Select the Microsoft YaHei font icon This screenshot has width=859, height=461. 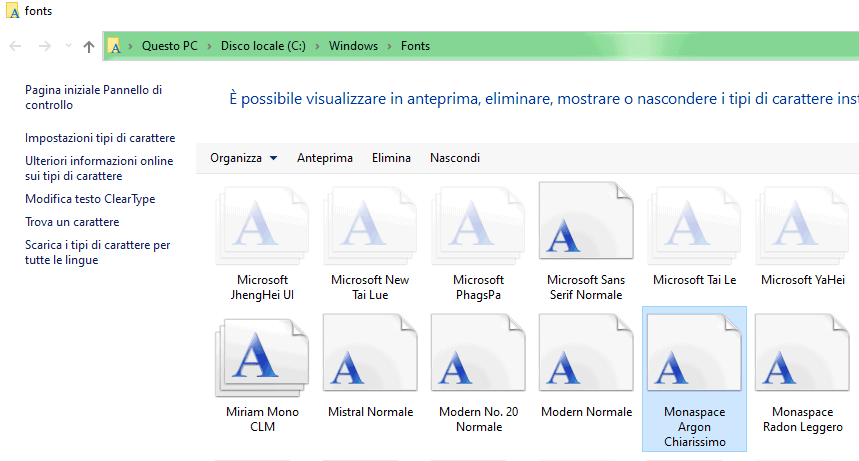tap(802, 226)
